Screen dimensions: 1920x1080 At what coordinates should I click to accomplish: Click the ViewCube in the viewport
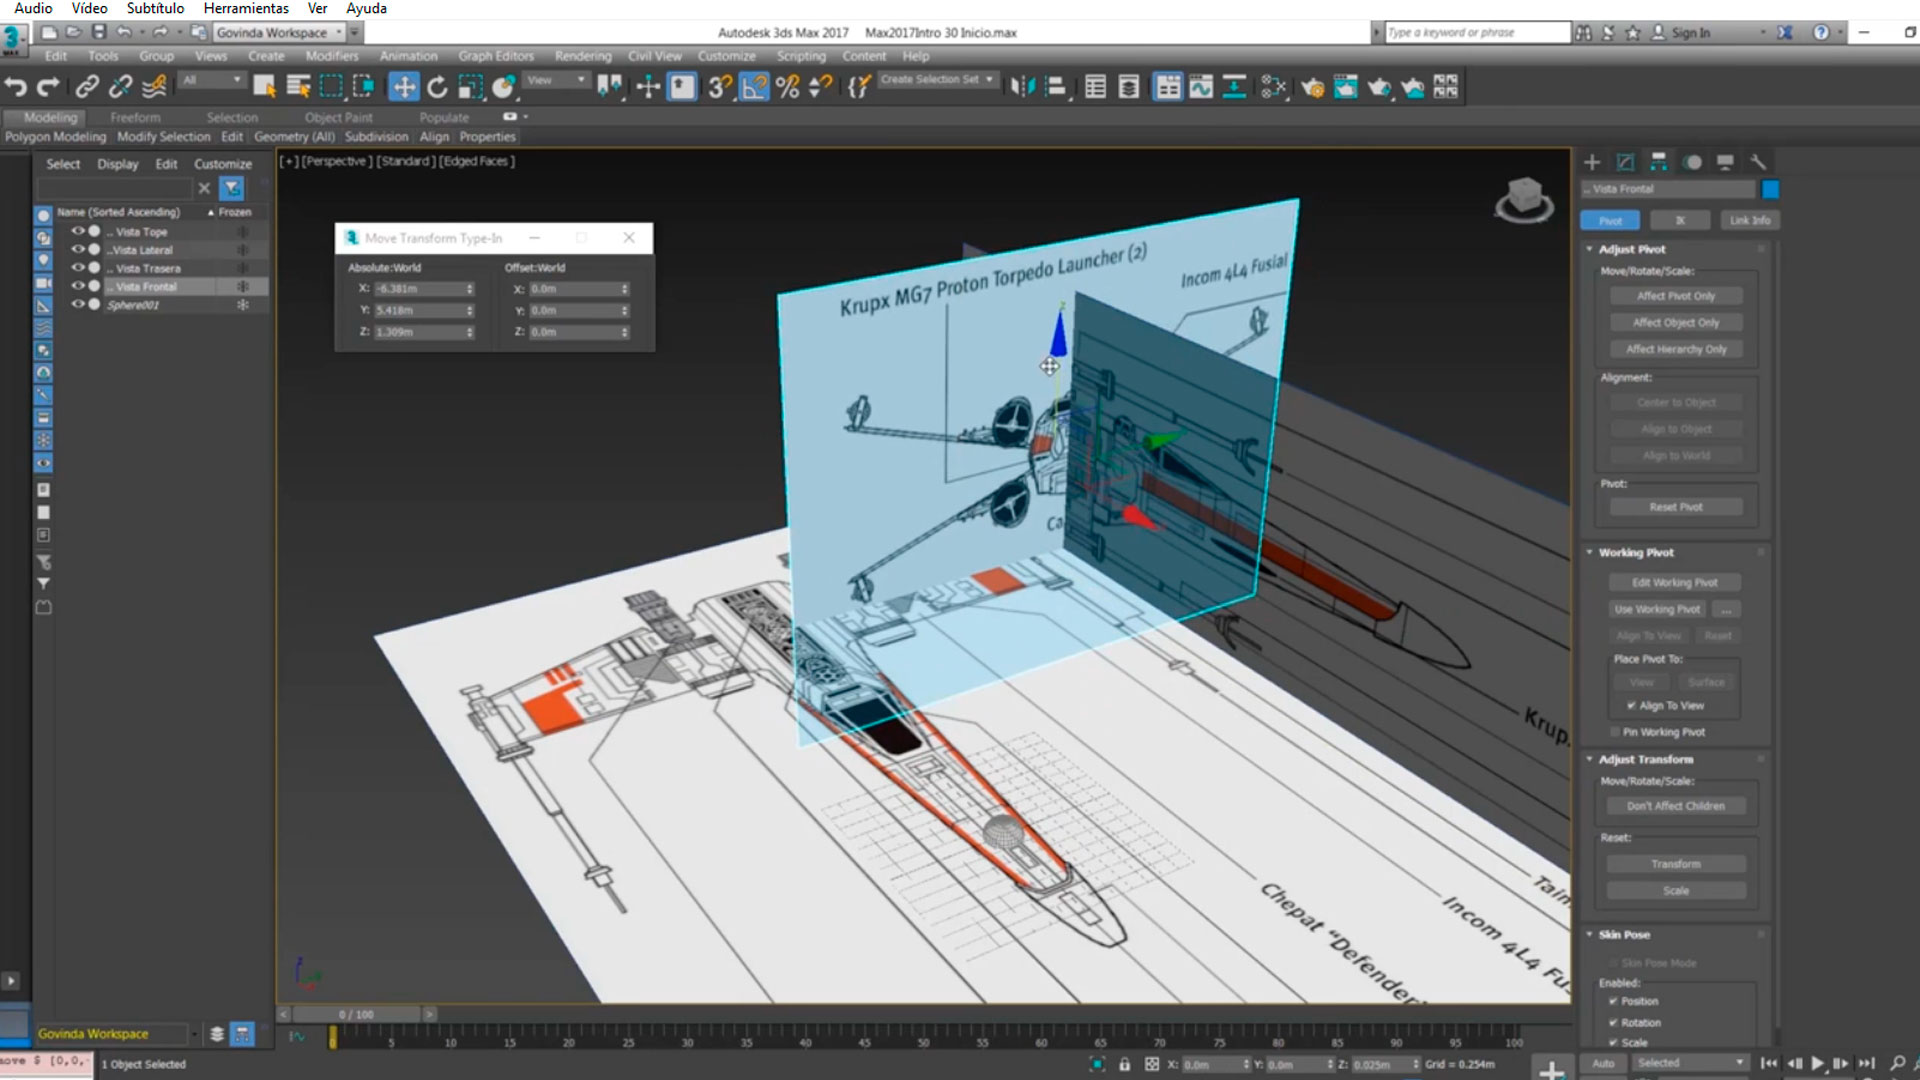pyautogui.click(x=1524, y=198)
